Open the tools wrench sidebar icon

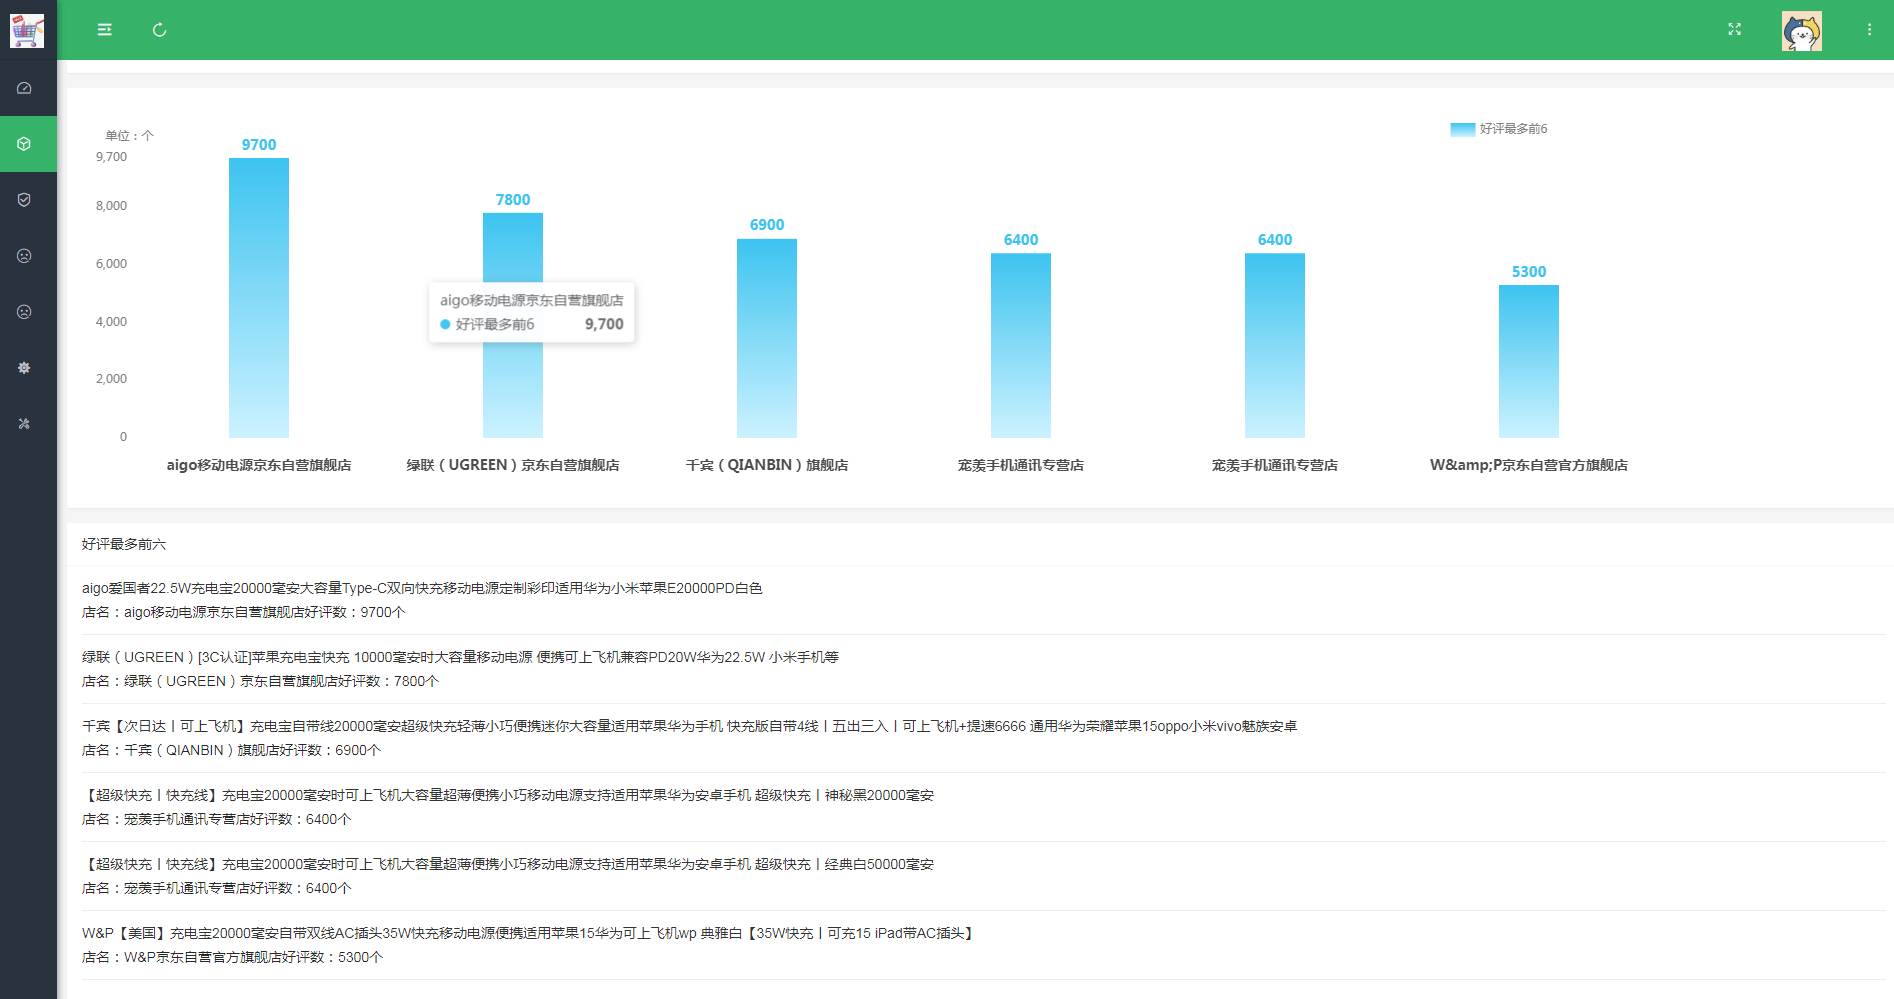tap(24, 424)
